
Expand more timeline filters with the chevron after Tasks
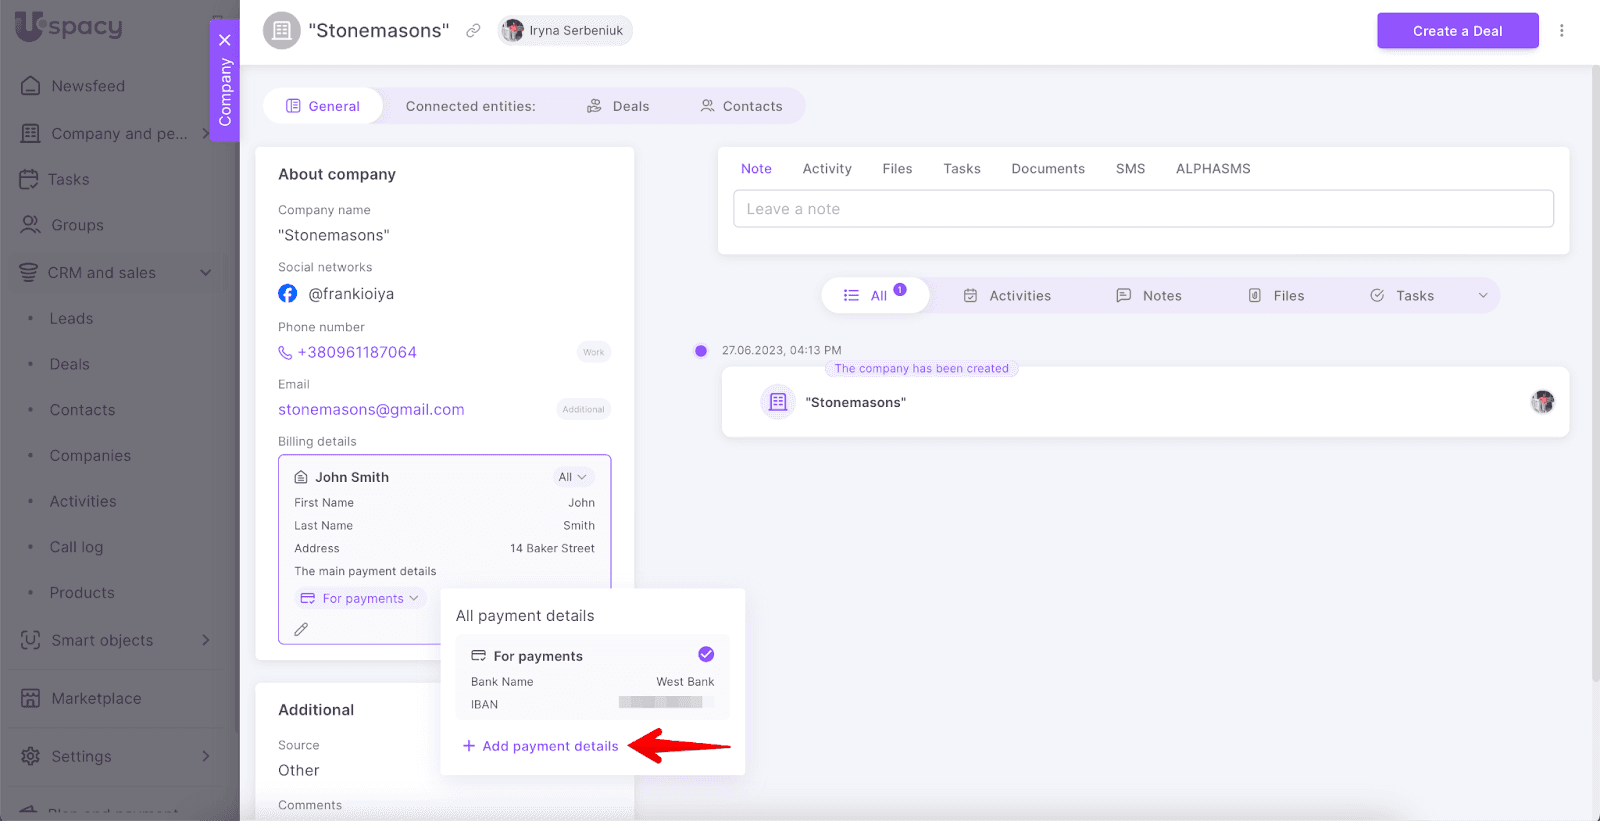point(1483,296)
